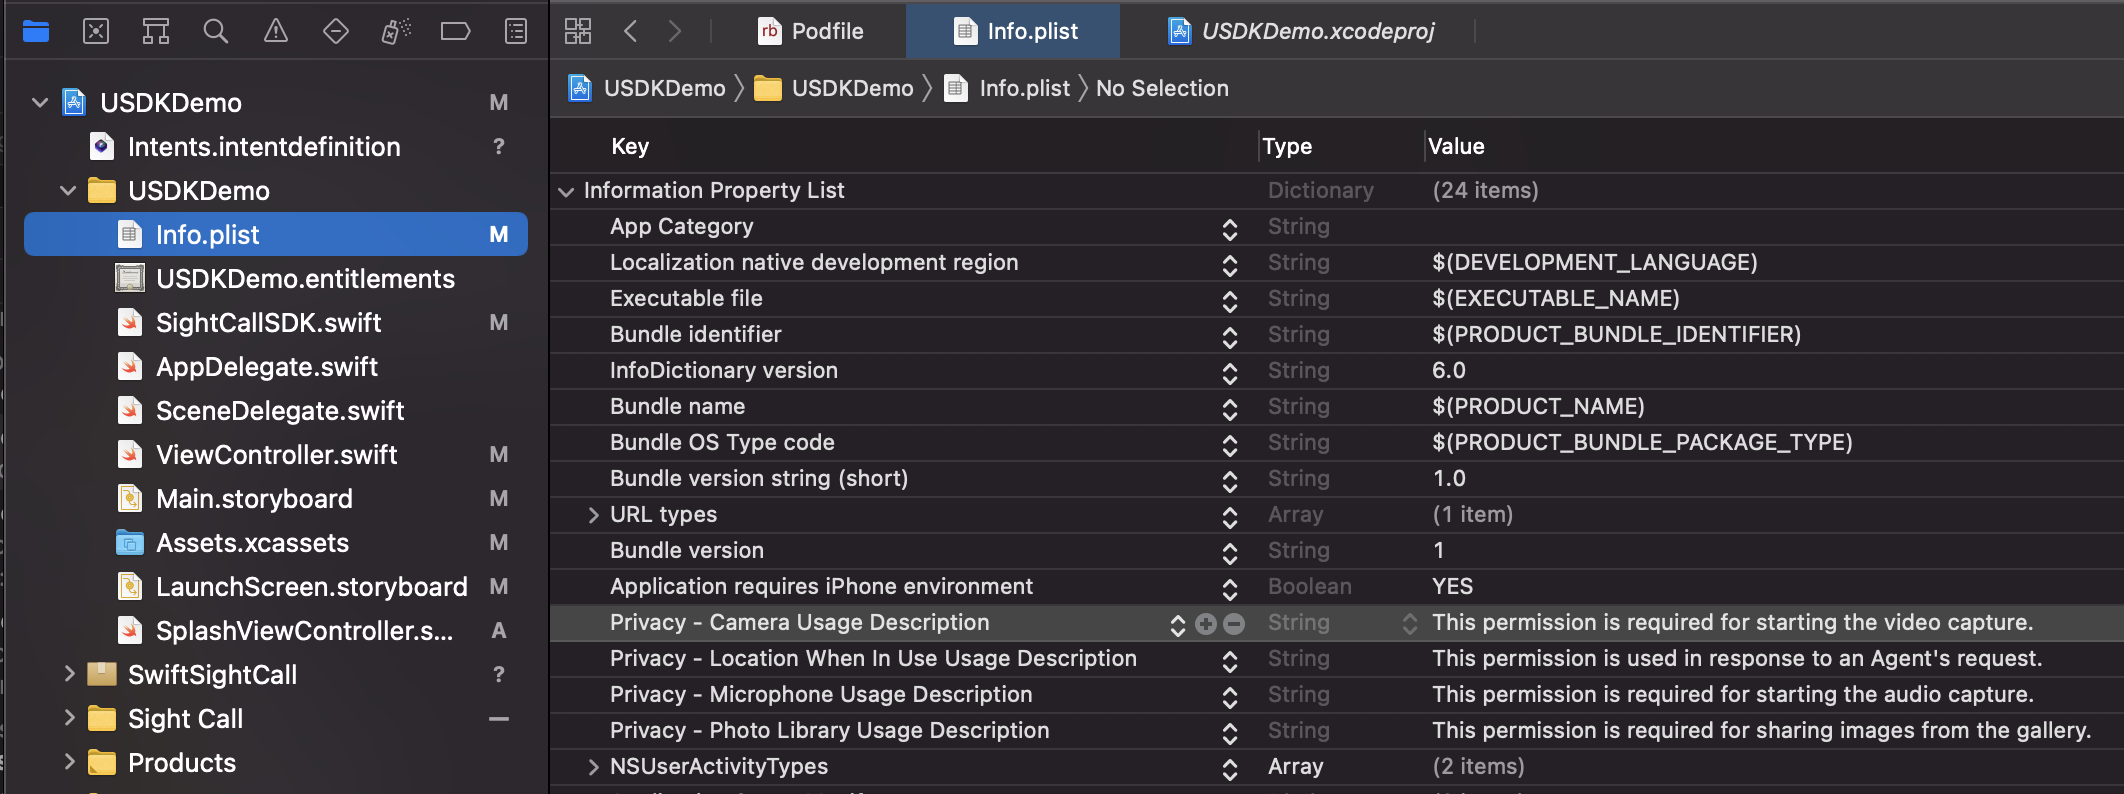Collapse the USDKDemo folder group

click(68, 191)
